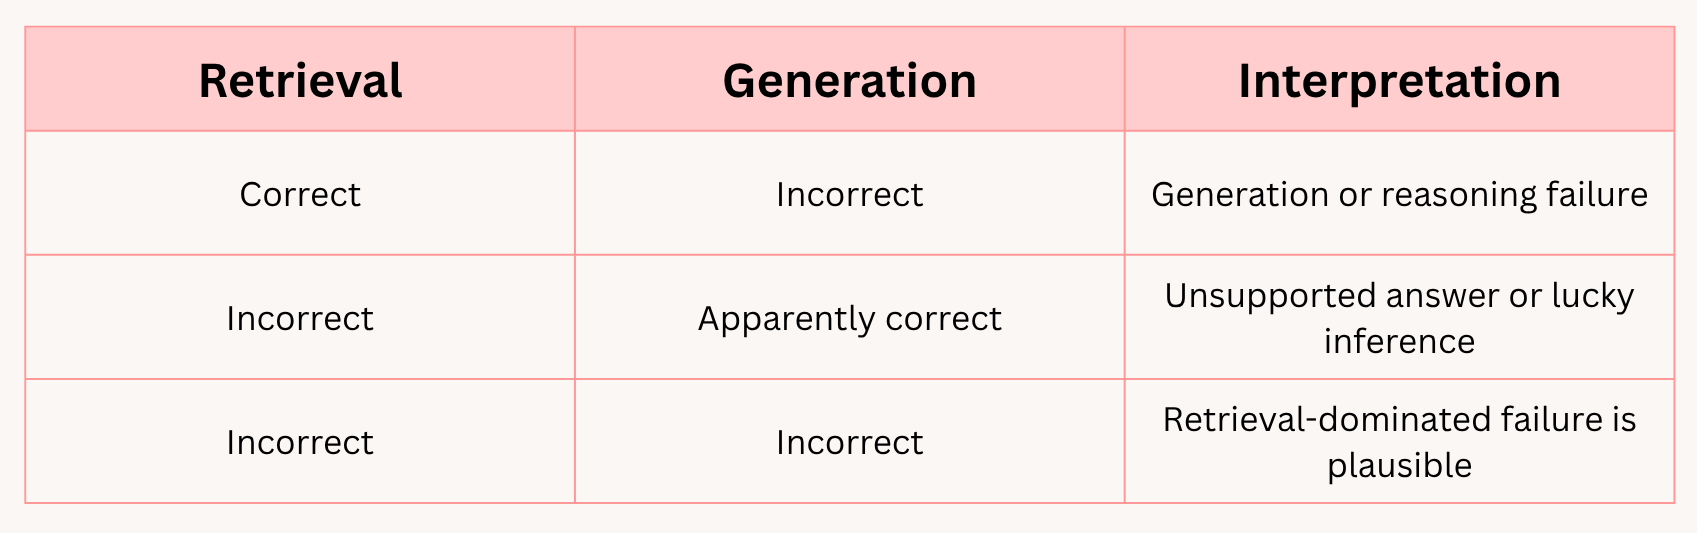Click the "Unsupported answer or lucky inference" cell
Screen dimensions: 1698x534
(x=1399, y=317)
